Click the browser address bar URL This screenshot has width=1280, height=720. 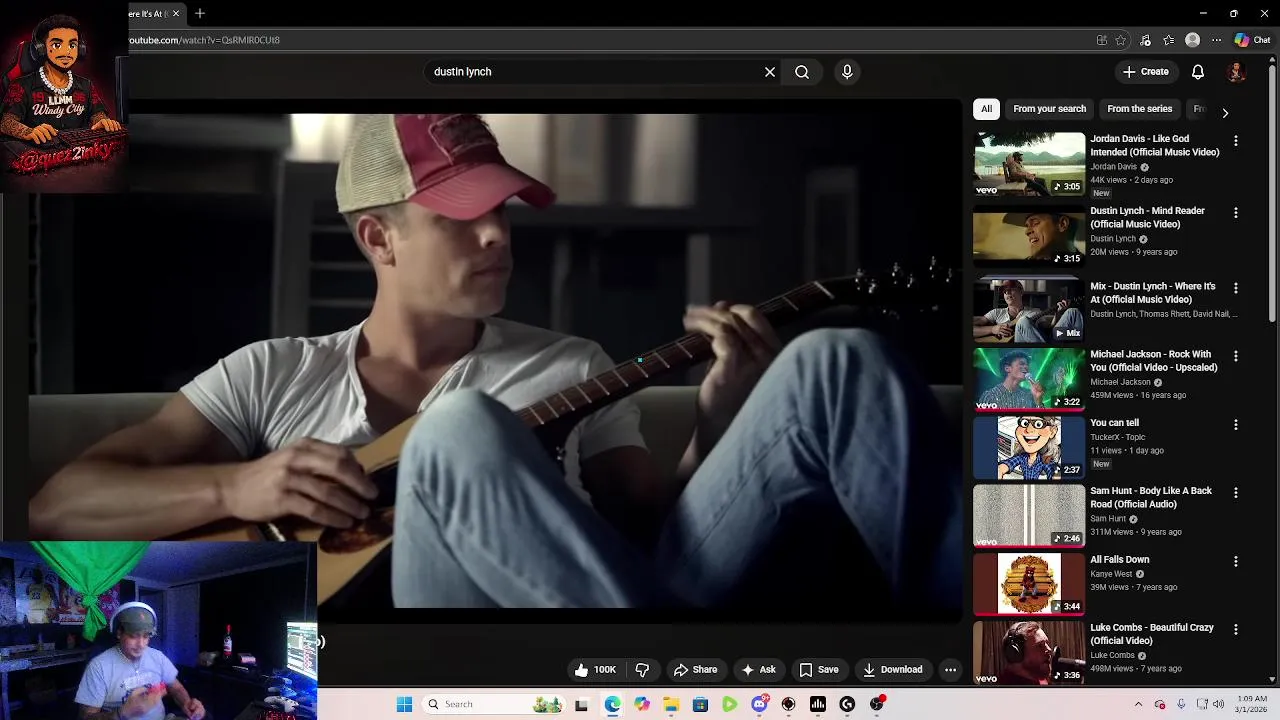pyautogui.click(x=204, y=40)
